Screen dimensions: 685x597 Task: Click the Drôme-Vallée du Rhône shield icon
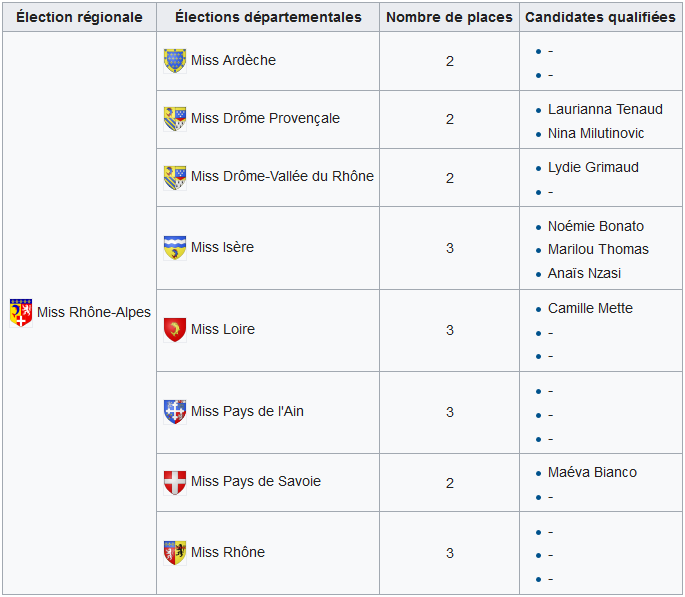(175, 178)
